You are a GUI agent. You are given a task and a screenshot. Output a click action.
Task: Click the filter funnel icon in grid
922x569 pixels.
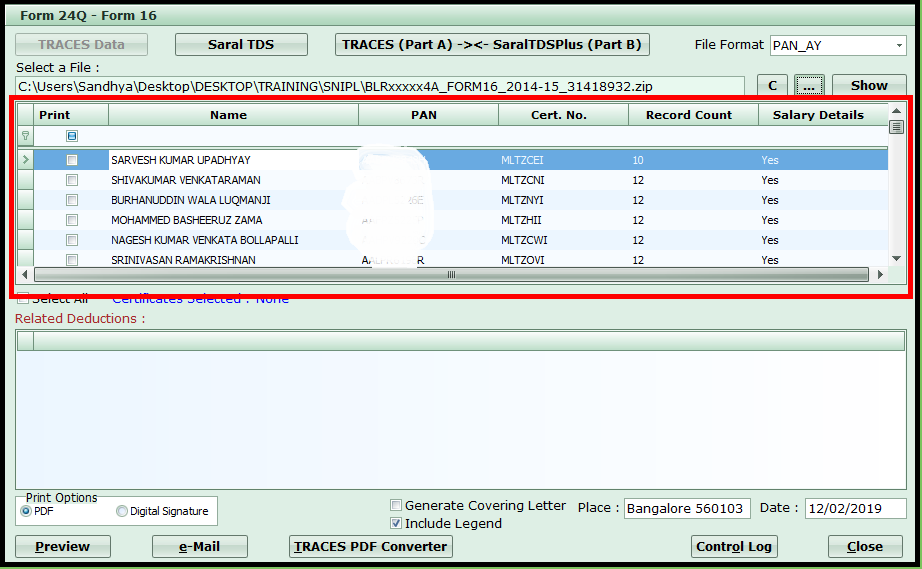tap(25, 136)
